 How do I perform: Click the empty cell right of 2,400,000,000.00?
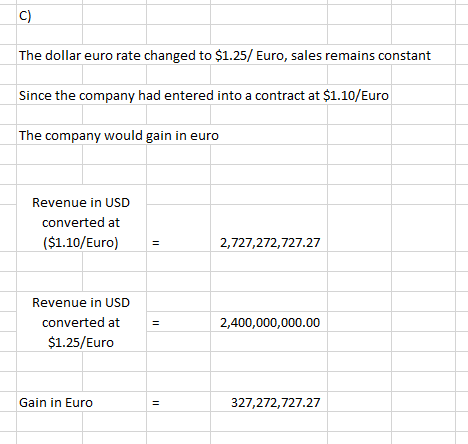coord(360,322)
